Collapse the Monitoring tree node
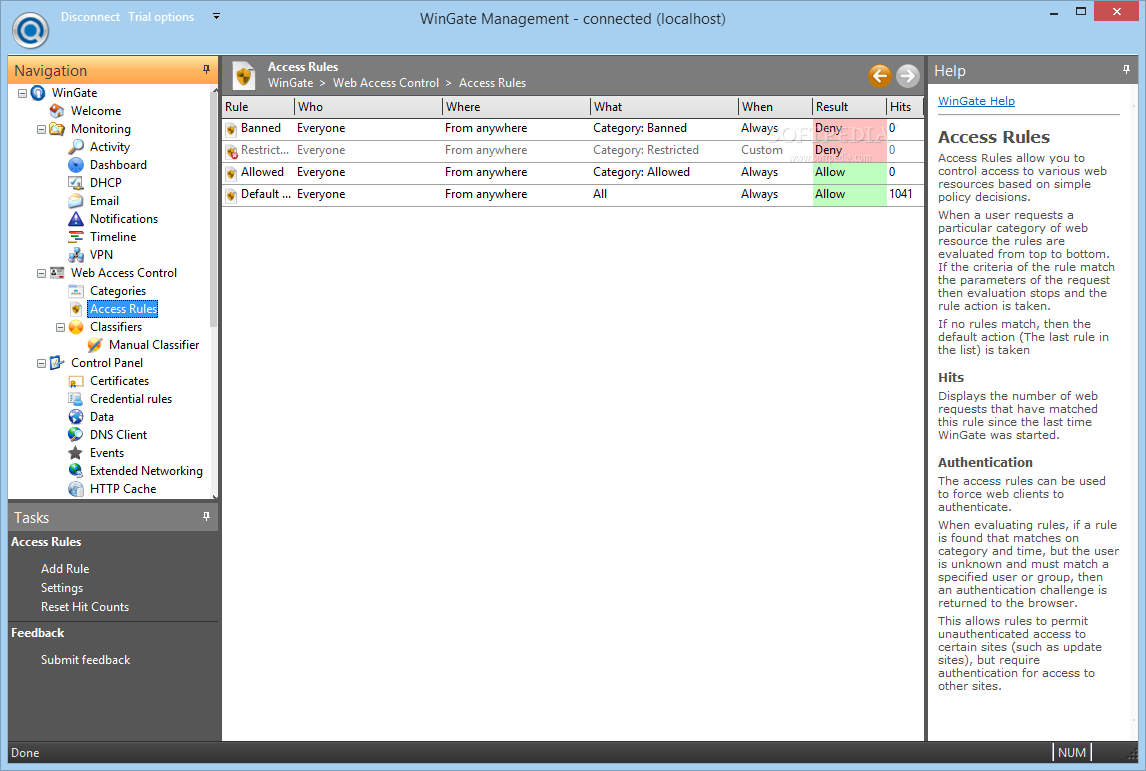This screenshot has height=771, width=1146. 42,129
